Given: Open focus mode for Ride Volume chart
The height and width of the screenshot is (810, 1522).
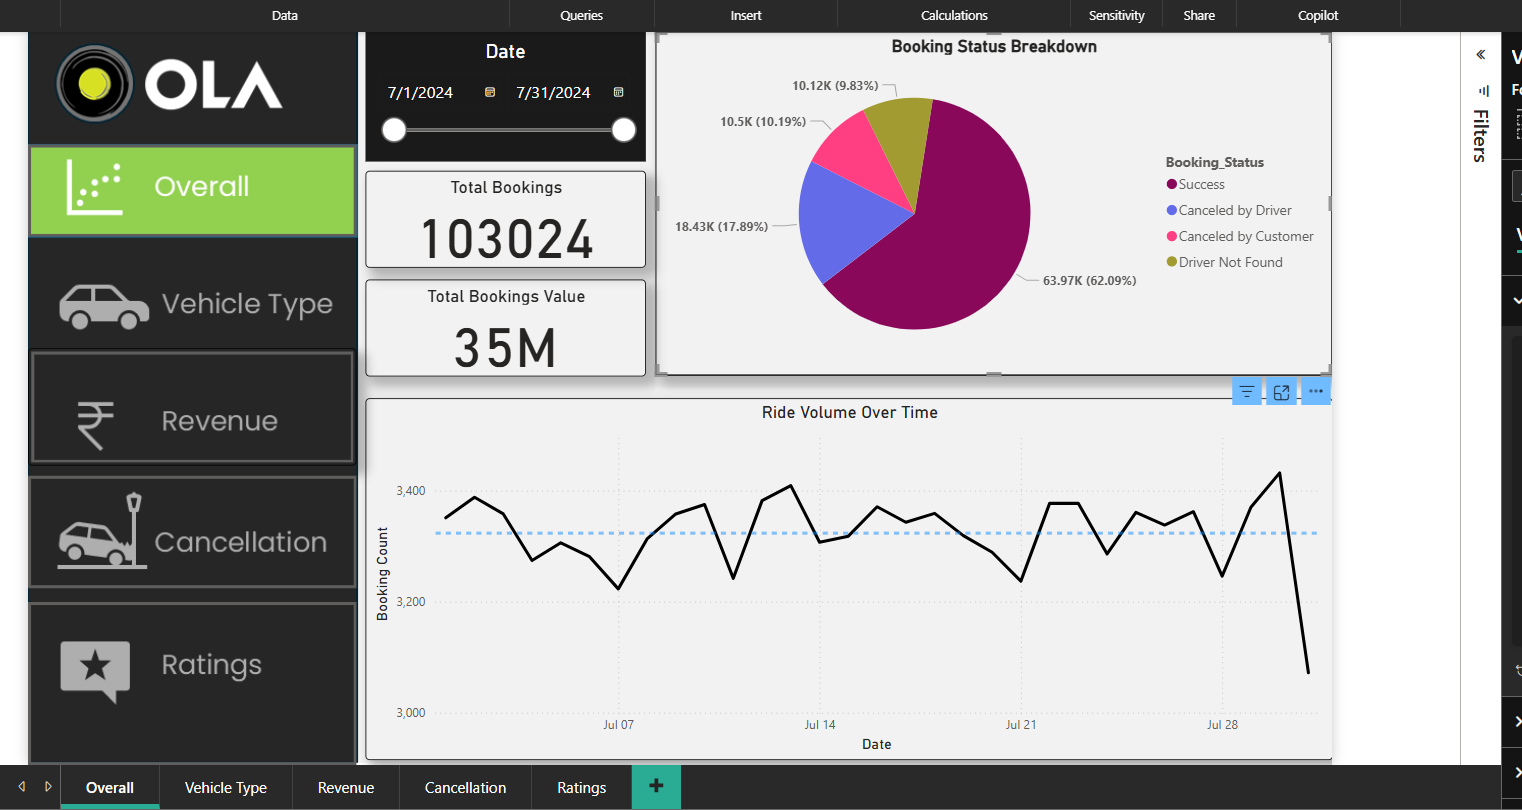Looking at the screenshot, I should 1281,392.
